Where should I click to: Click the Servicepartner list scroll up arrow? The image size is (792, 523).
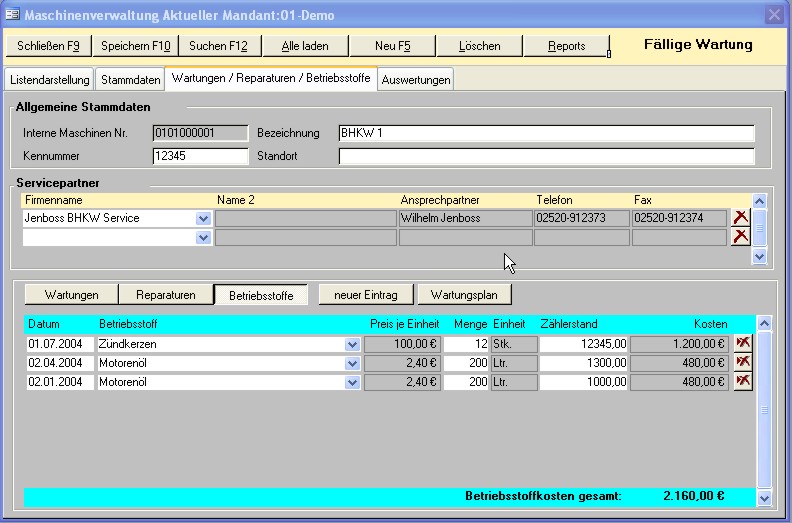[x=759, y=201]
